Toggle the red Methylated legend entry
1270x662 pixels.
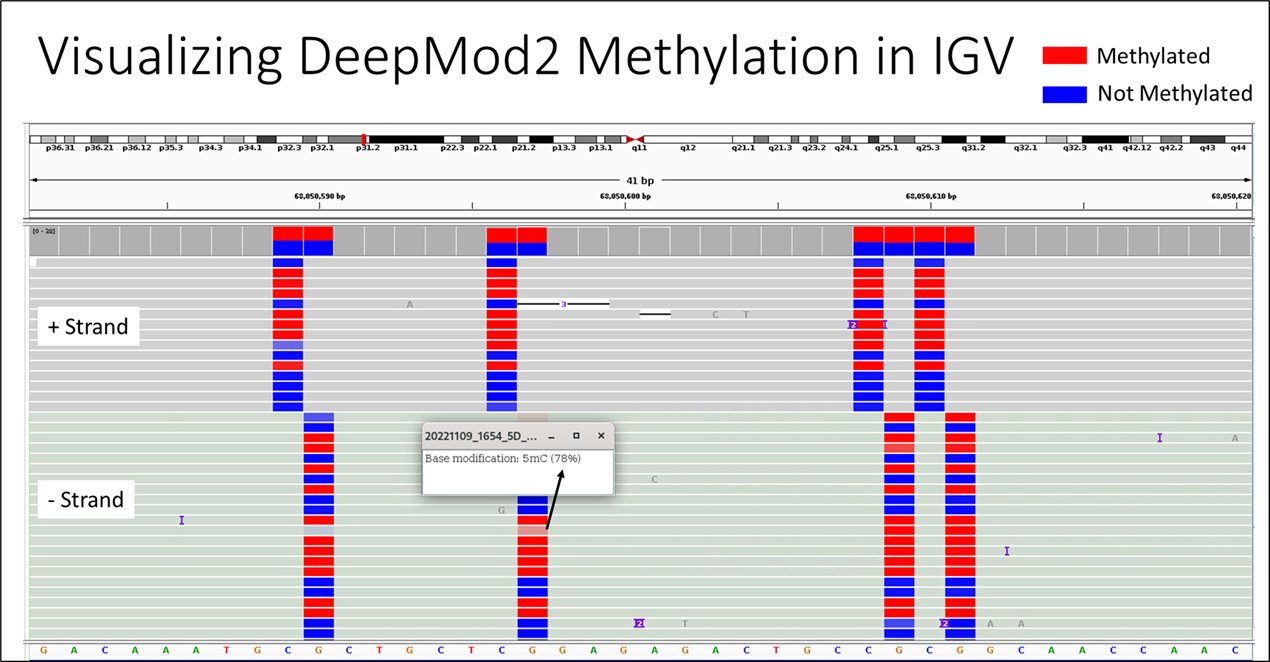[1152, 56]
